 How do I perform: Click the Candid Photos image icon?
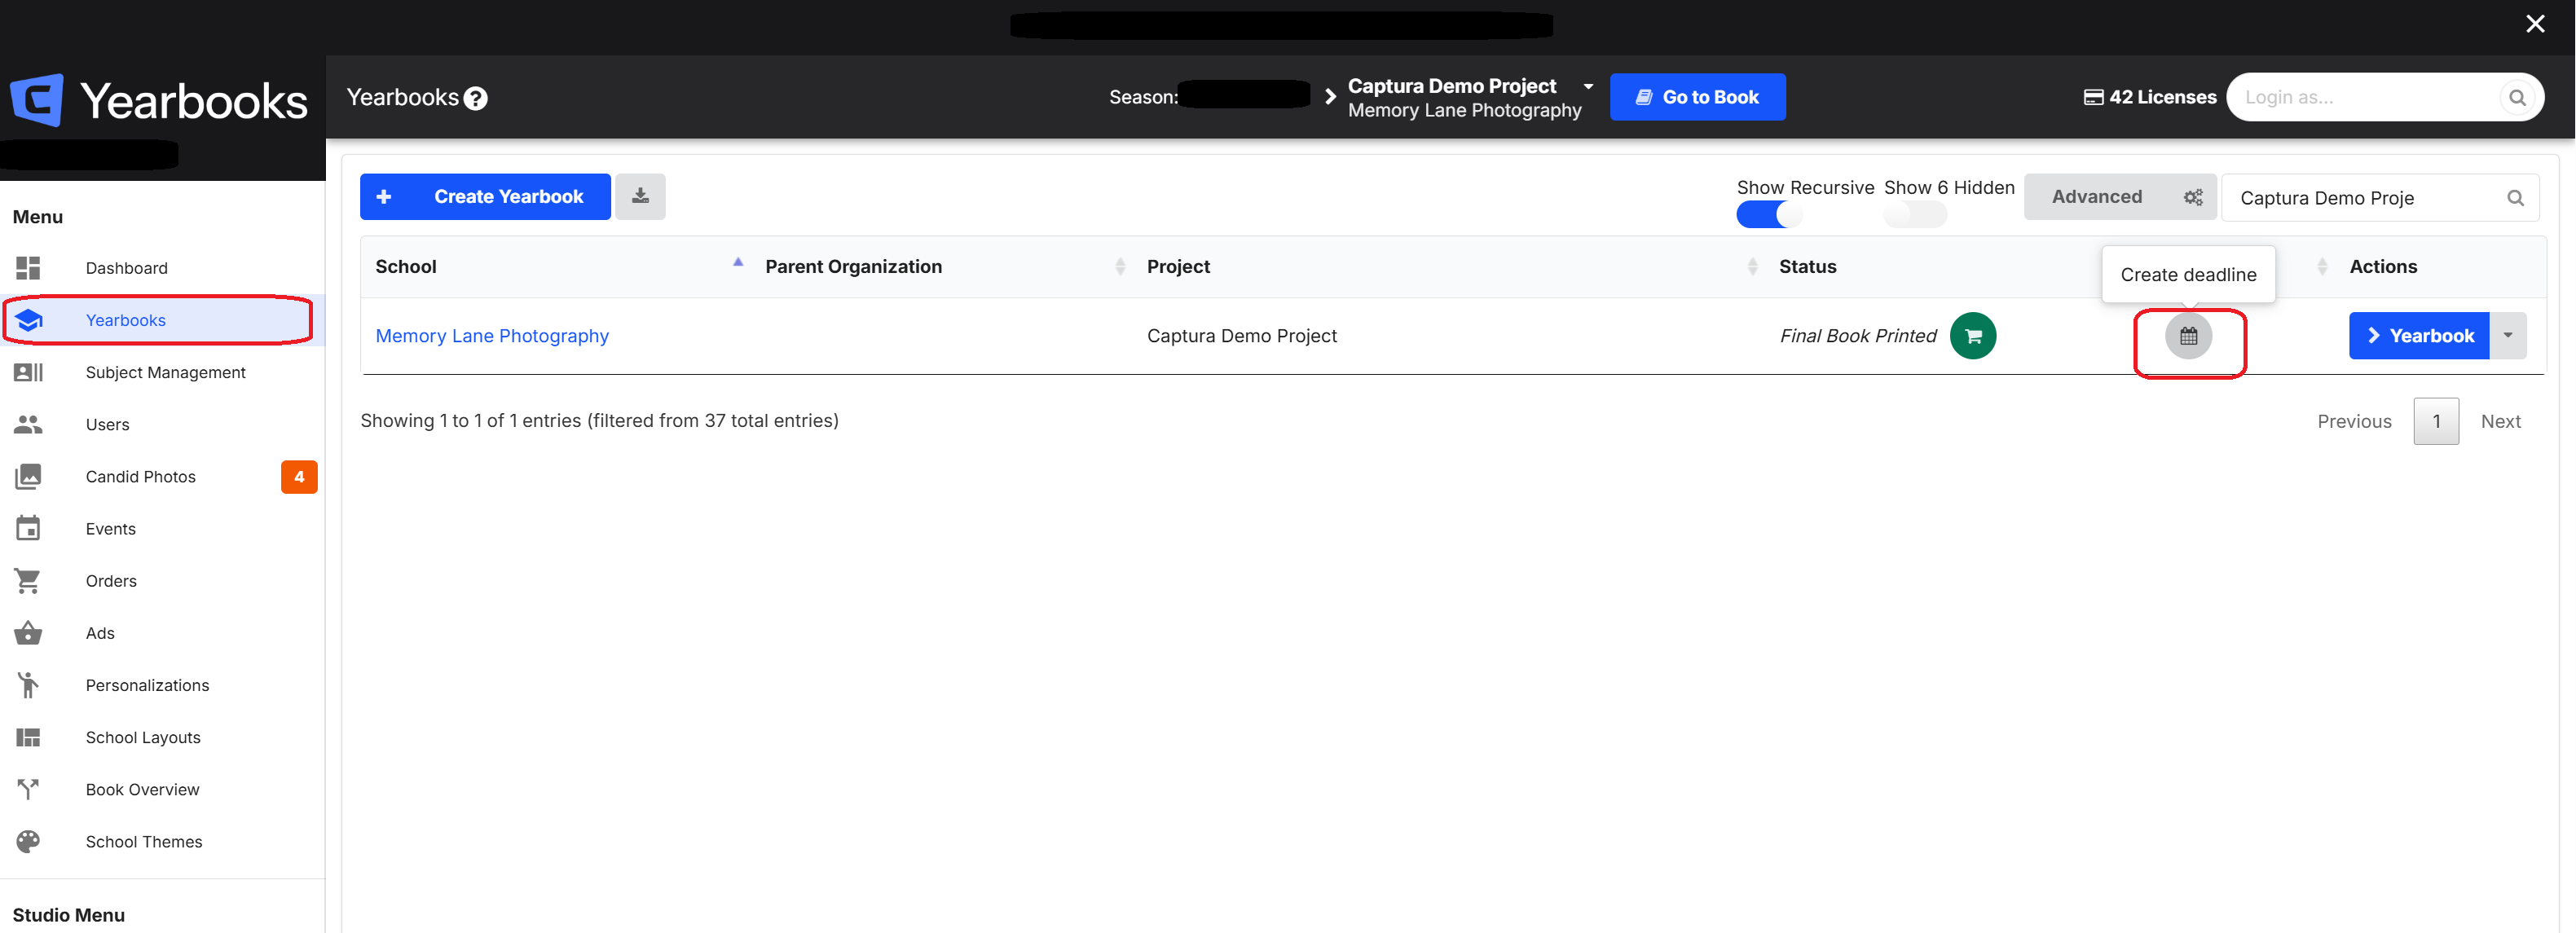click(x=28, y=476)
